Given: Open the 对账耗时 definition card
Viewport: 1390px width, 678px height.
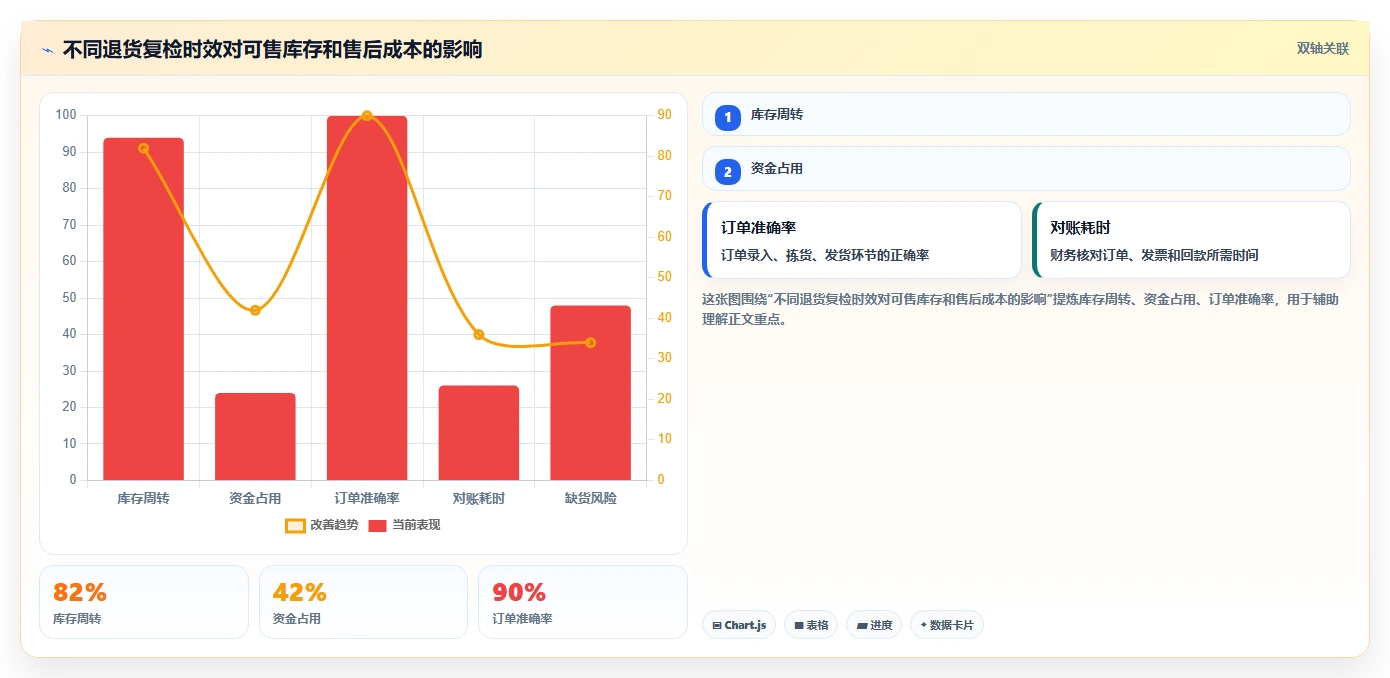Looking at the screenshot, I should pyautogui.click(x=1191, y=240).
